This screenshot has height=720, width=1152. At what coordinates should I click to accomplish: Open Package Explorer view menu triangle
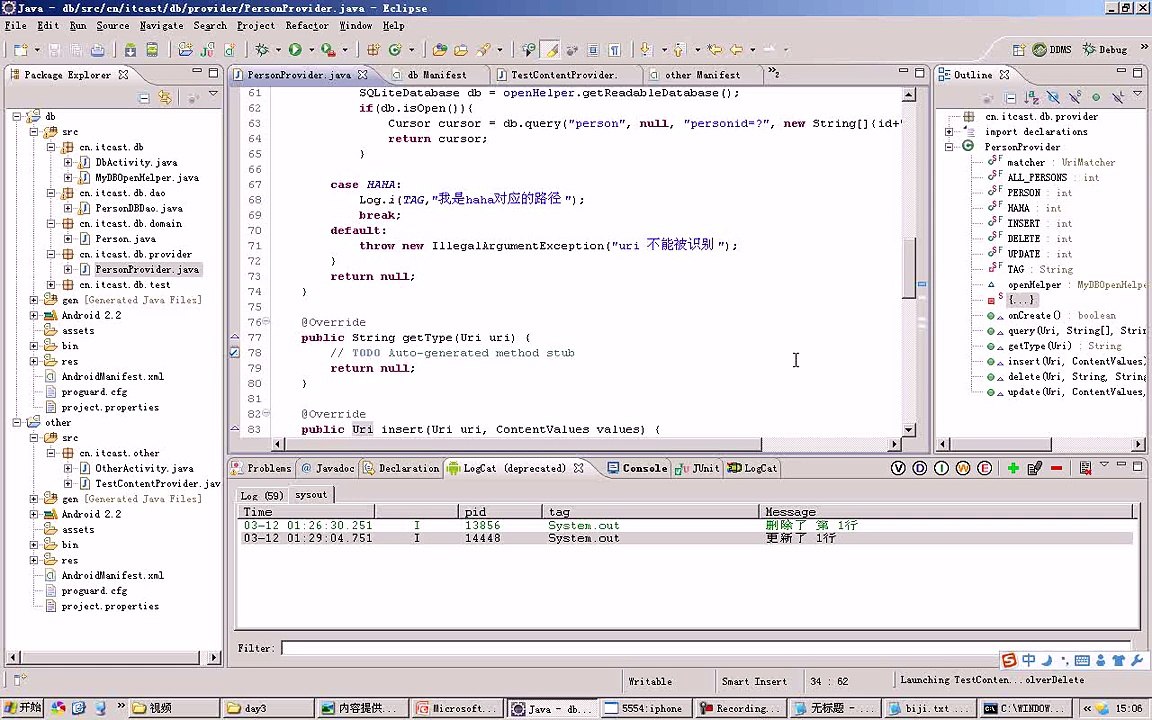(213, 94)
